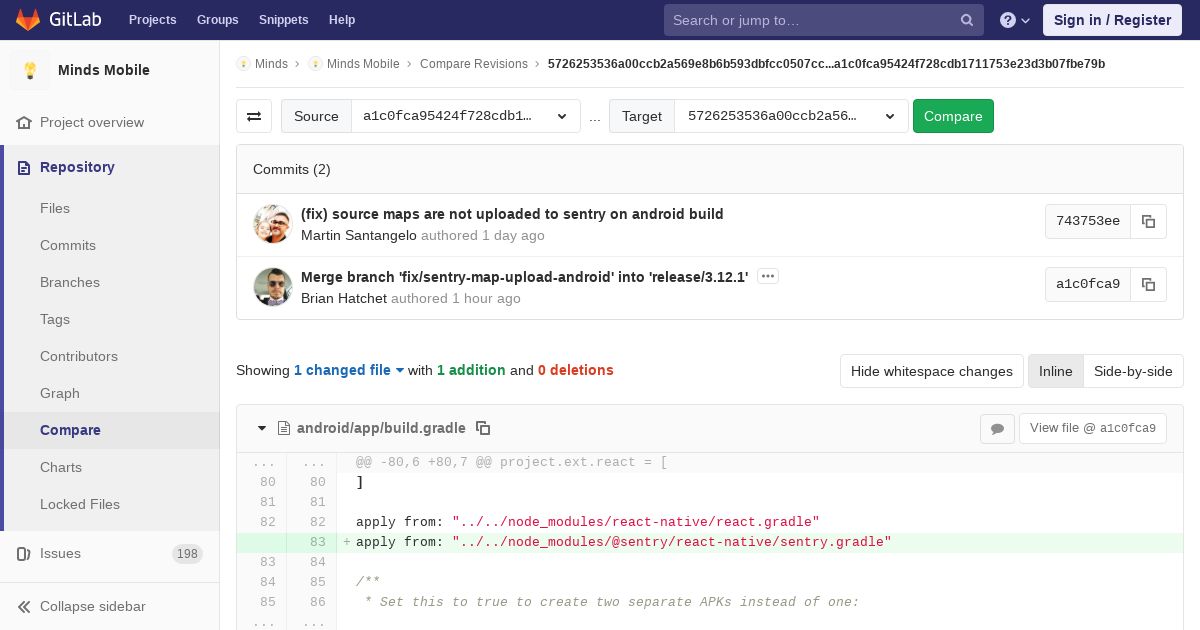Copy commit SHA a1c0fca9

[x=1148, y=284]
